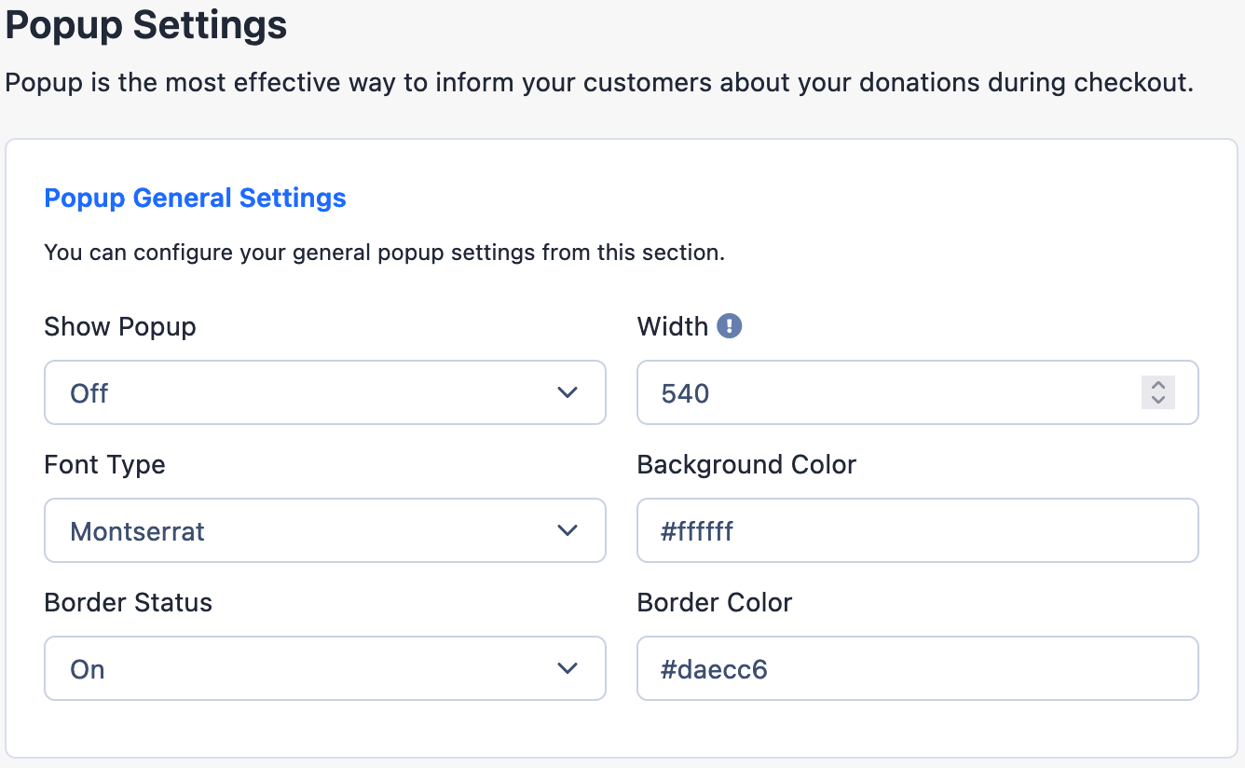Open the Font Type dropdown showing Montserrat
1245x768 pixels.
(x=325, y=531)
